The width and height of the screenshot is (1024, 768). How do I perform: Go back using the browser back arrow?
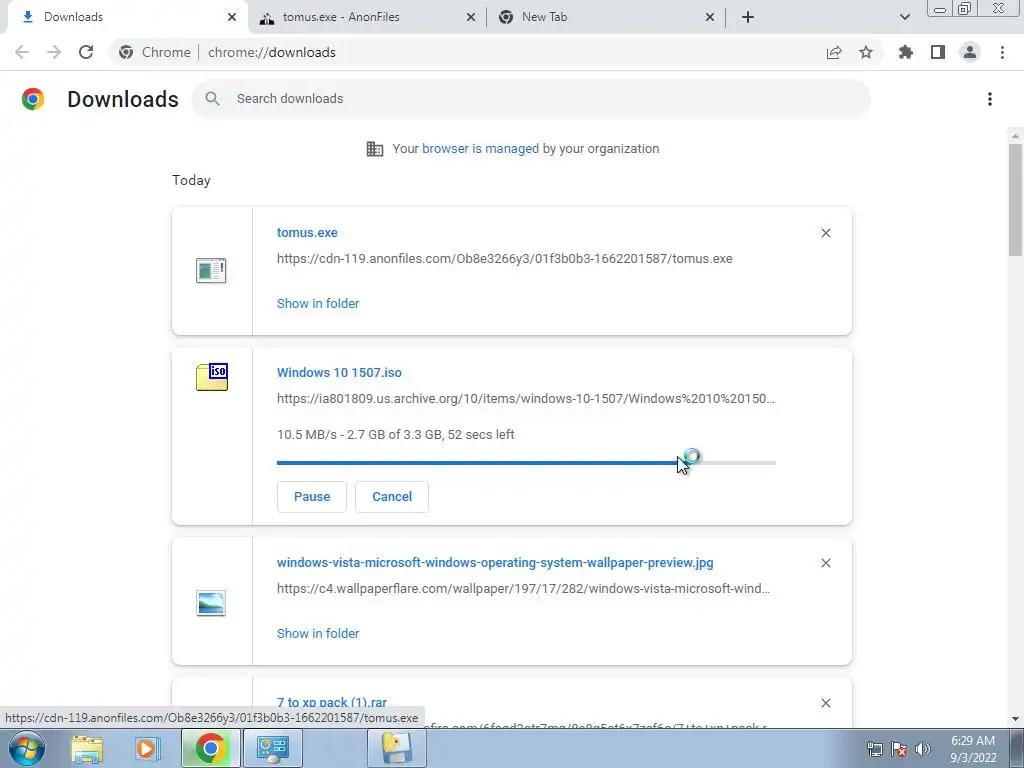(x=22, y=52)
